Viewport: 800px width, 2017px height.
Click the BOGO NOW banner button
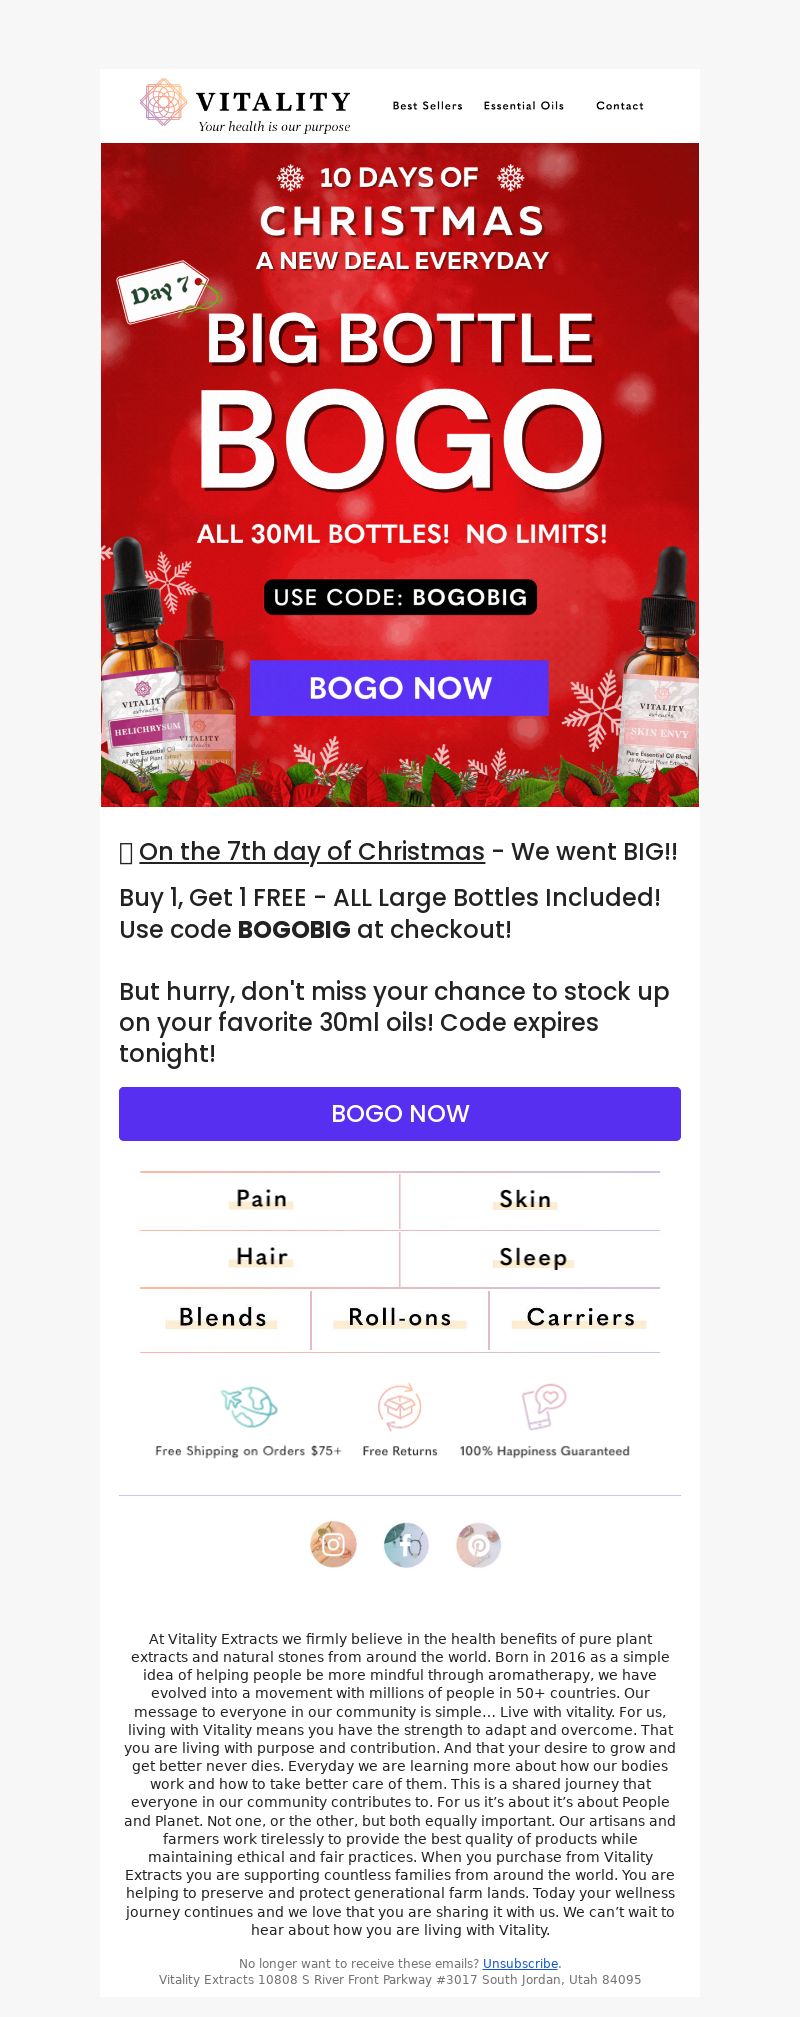coord(400,688)
